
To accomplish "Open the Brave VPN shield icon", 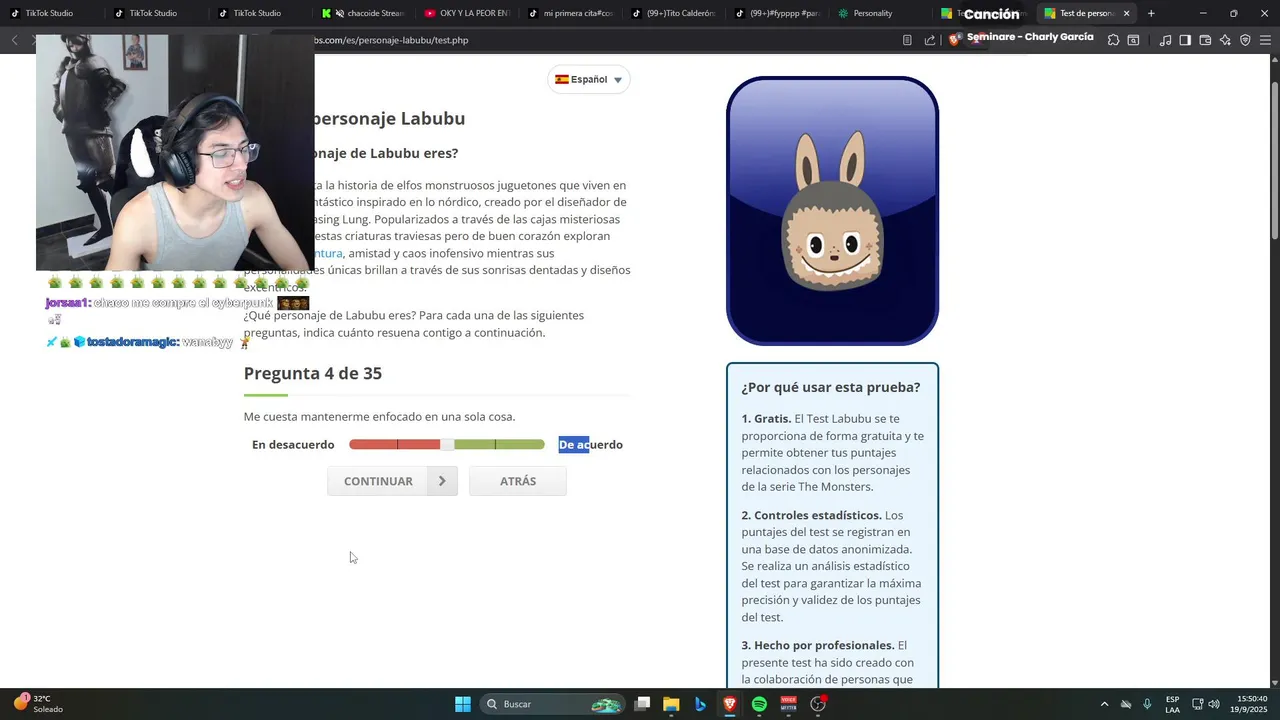I will pos(1245,40).
